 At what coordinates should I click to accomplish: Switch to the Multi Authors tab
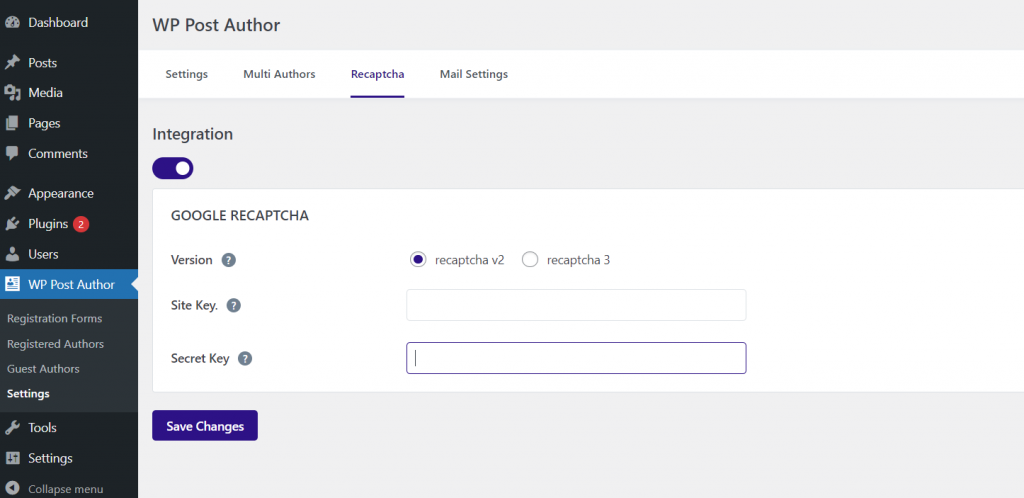click(x=280, y=74)
